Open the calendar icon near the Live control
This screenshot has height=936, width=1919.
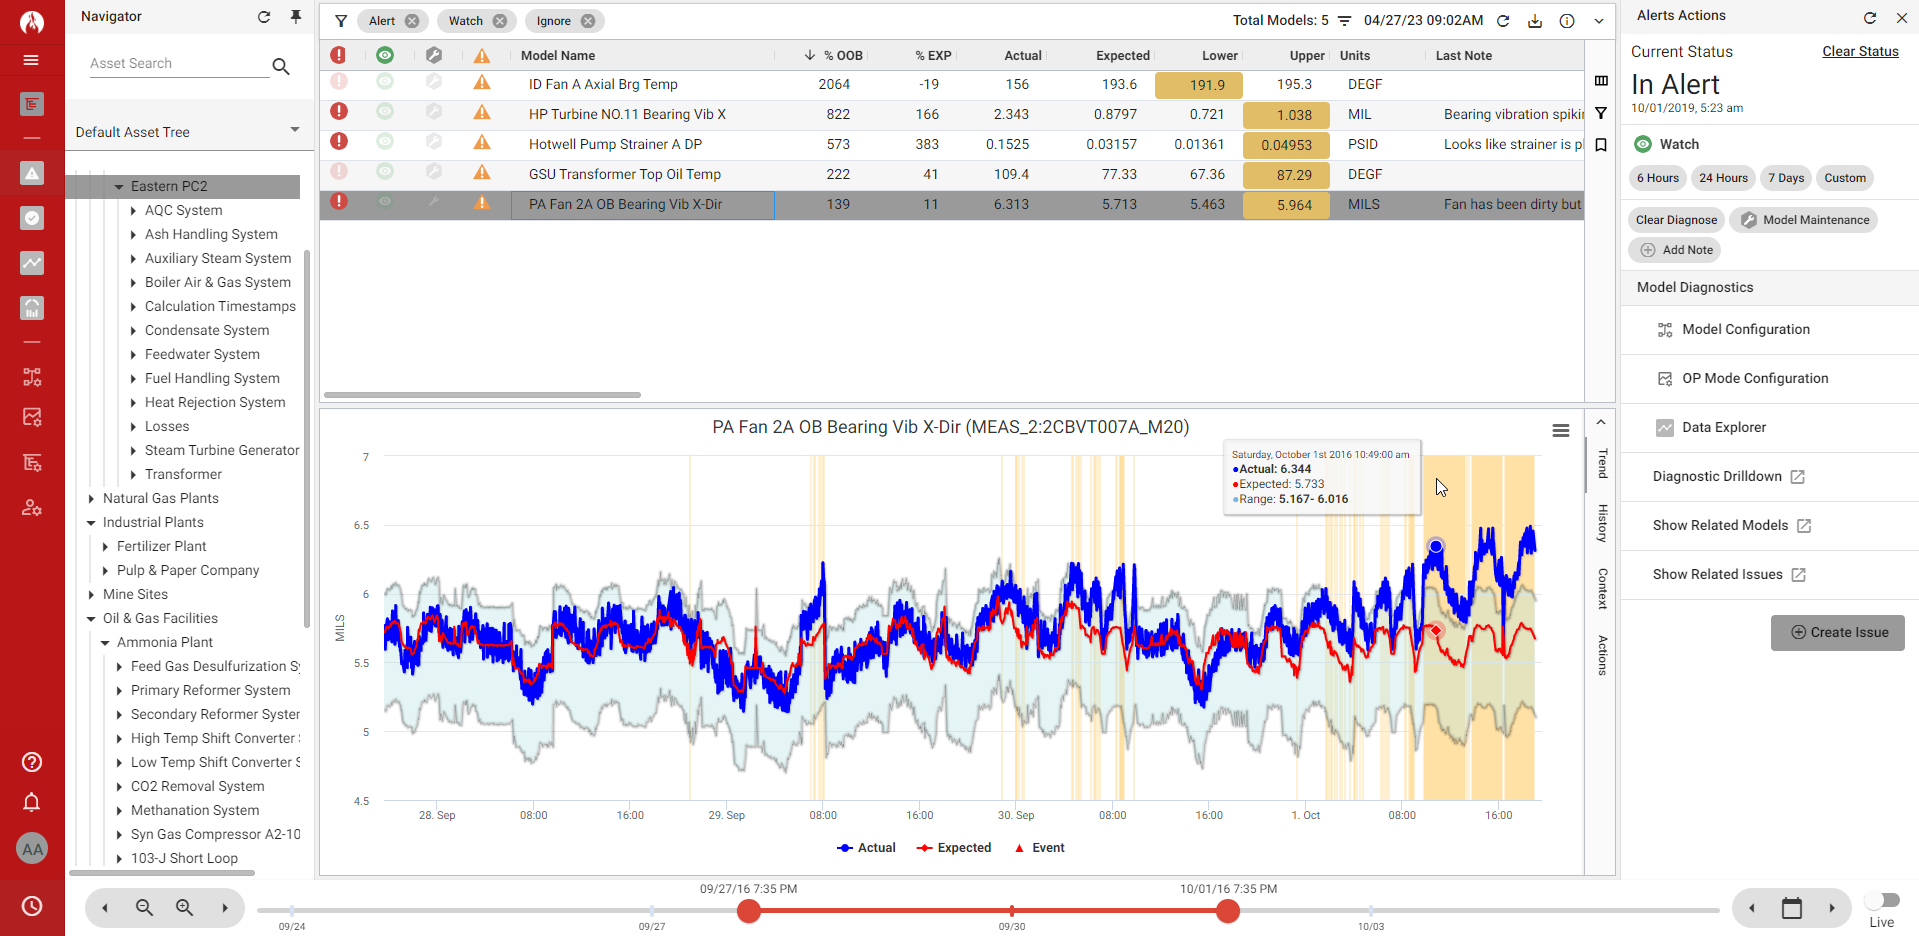pyautogui.click(x=1792, y=907)
